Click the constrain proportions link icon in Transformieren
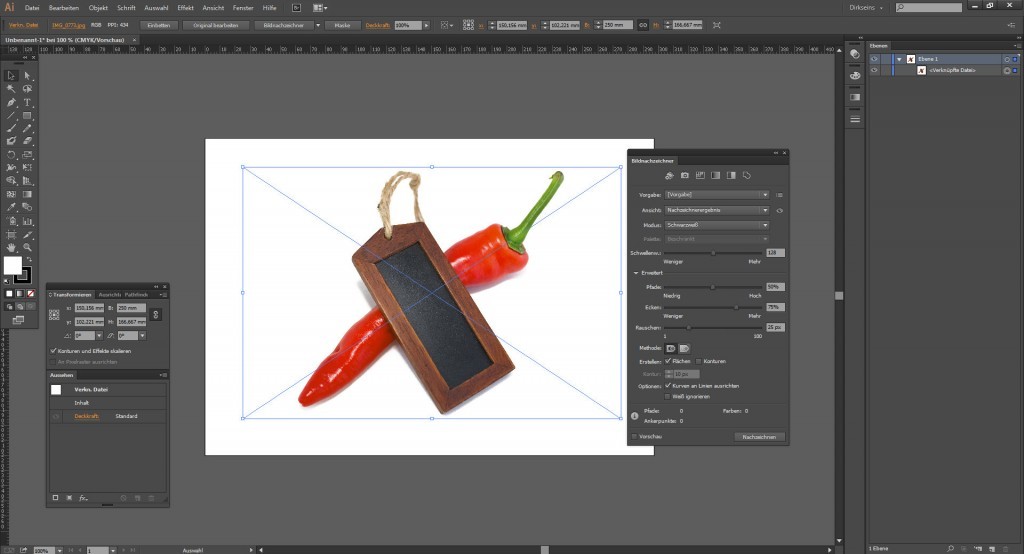This screenshot has width=1024, height=554. [155, 314]
